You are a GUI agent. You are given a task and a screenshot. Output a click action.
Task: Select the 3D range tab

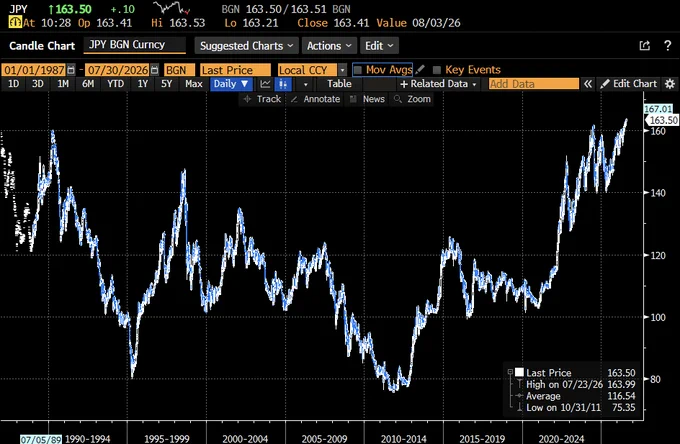tap(38, 84)
